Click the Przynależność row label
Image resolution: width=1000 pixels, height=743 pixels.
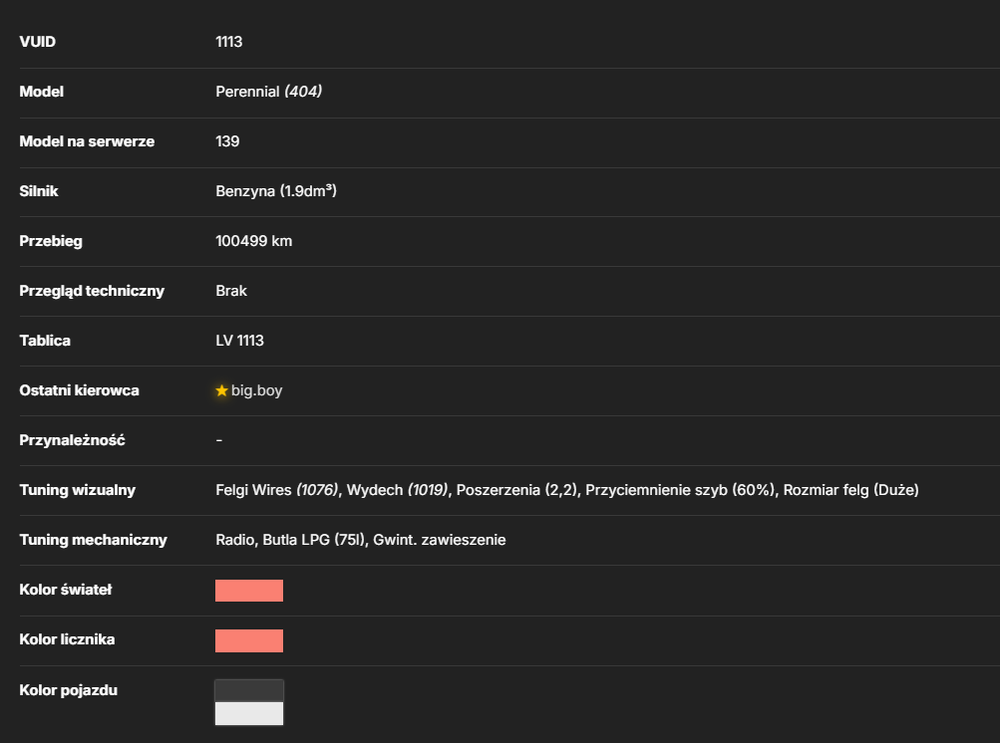(72, 440)
